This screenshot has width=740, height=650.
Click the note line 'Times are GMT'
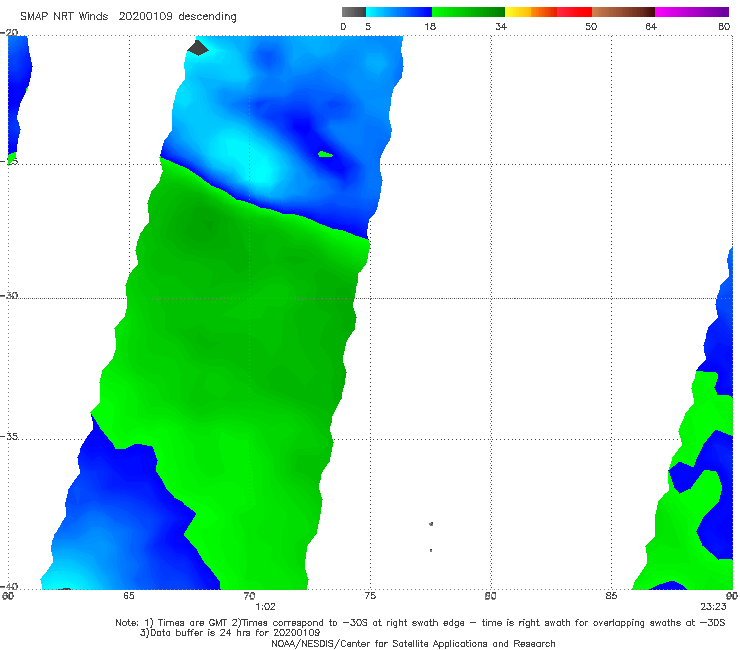[x=193, y=623]
